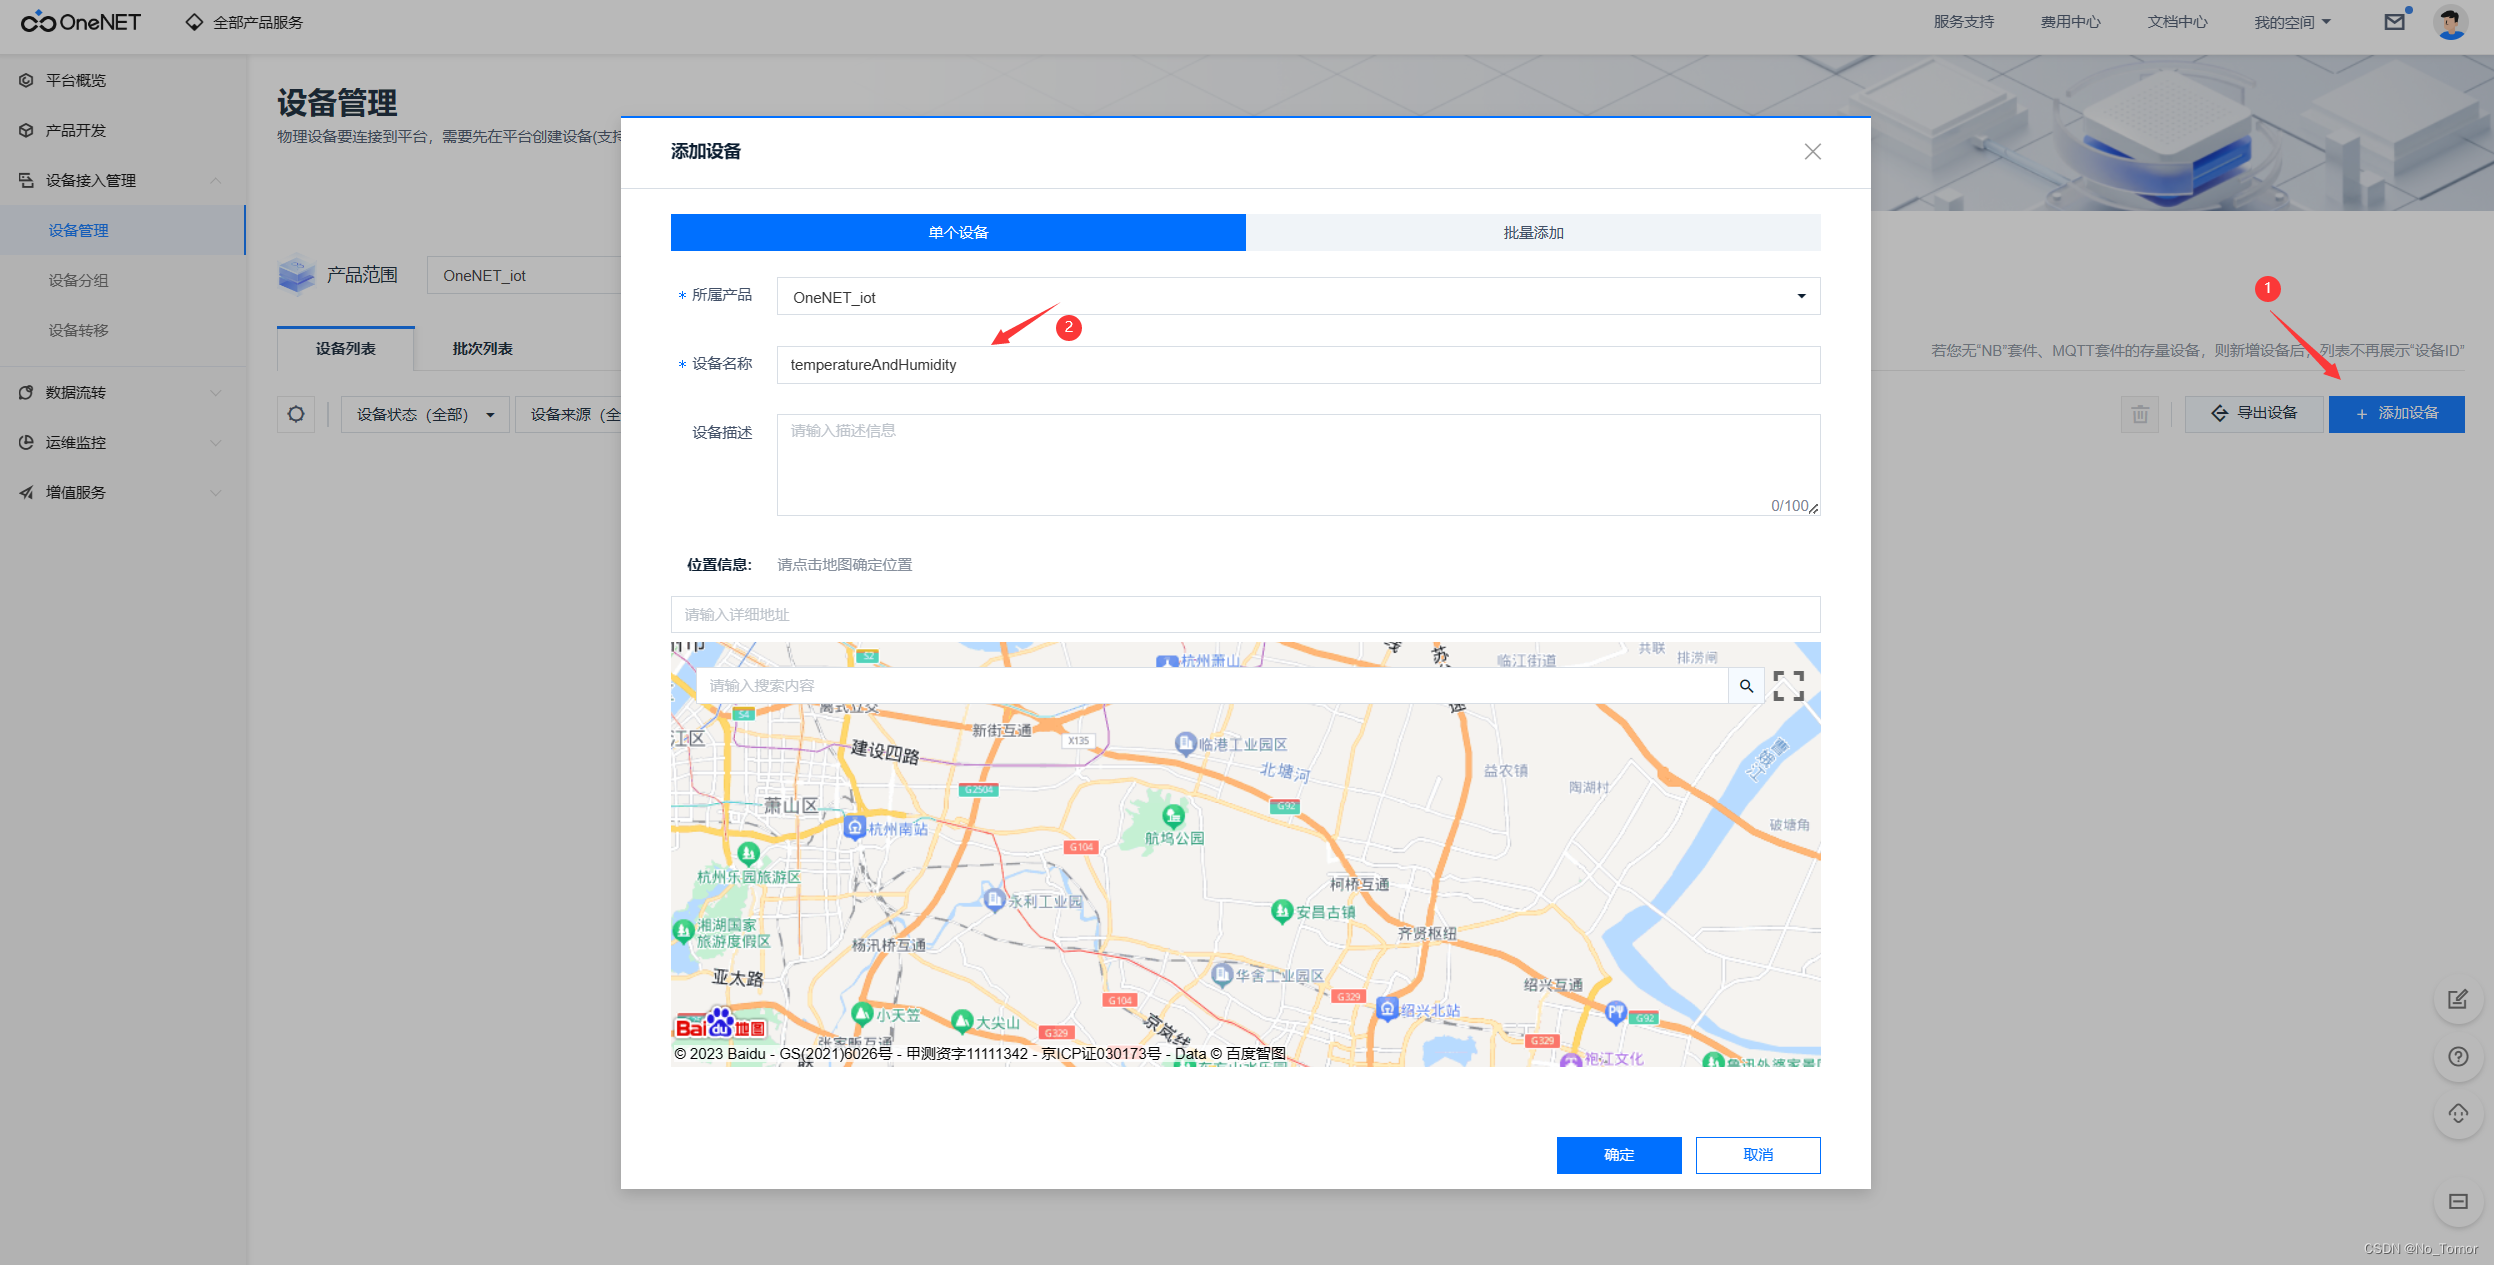Click the customer service headset floating icon
Viewport: 2494px width, 1265px height.
(x=2458, y=1114)
